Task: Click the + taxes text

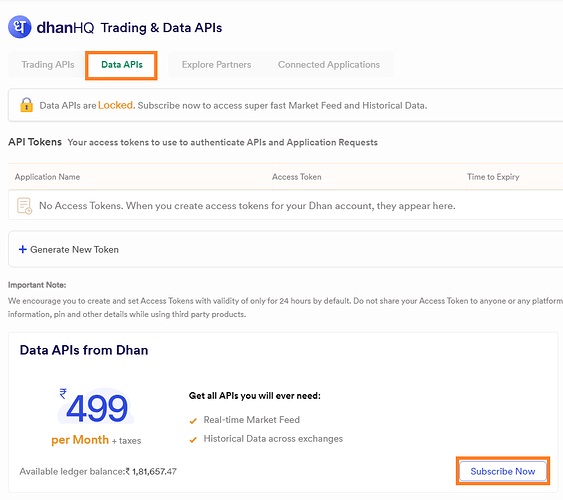Action: pos(126,441)
